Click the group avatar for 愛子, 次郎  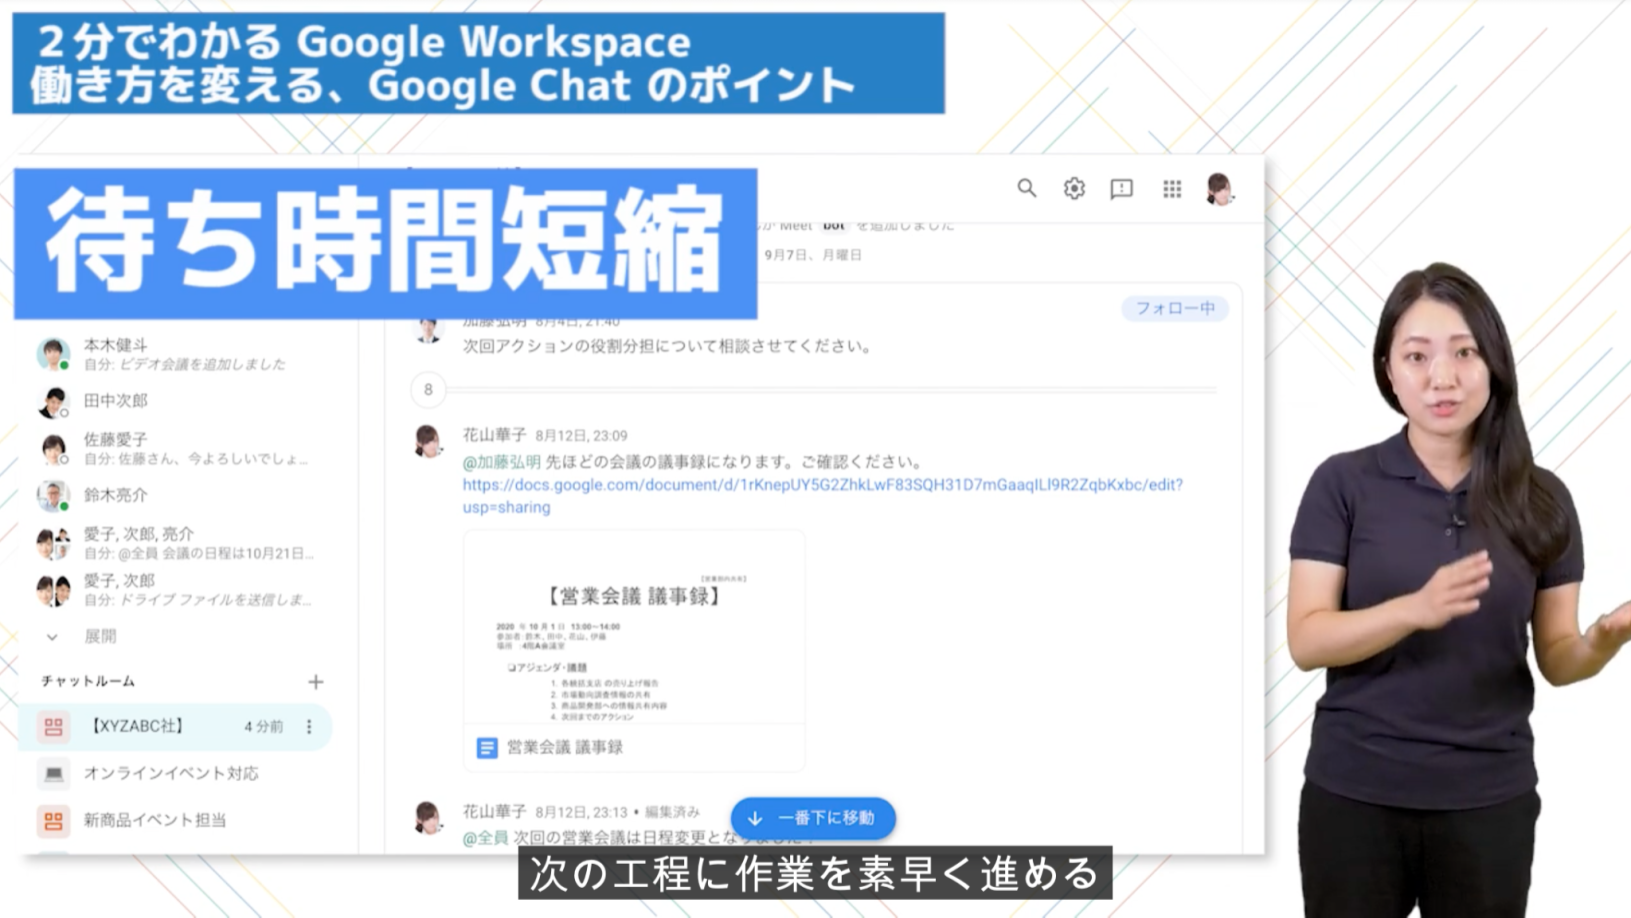[x=53, y=590]
